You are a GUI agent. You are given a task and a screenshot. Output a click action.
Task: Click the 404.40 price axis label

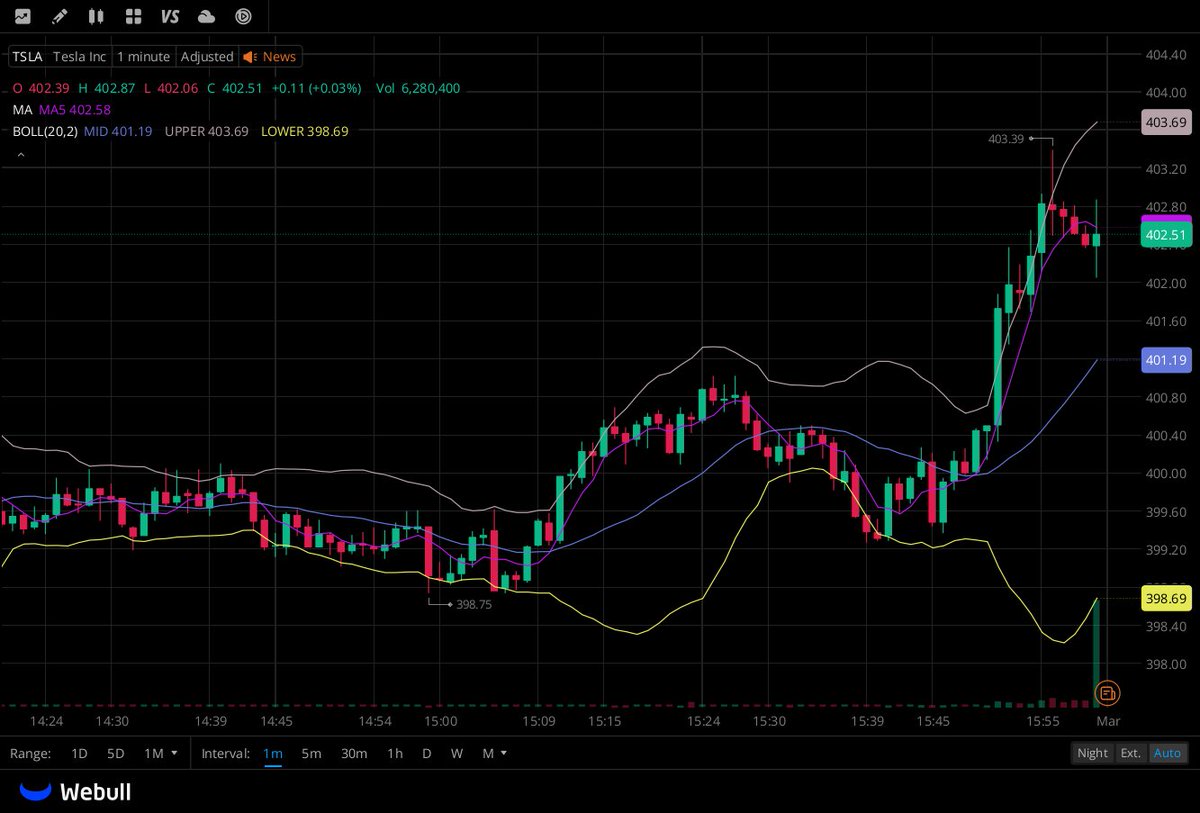pyautogui.click(x=1167, y=54)
